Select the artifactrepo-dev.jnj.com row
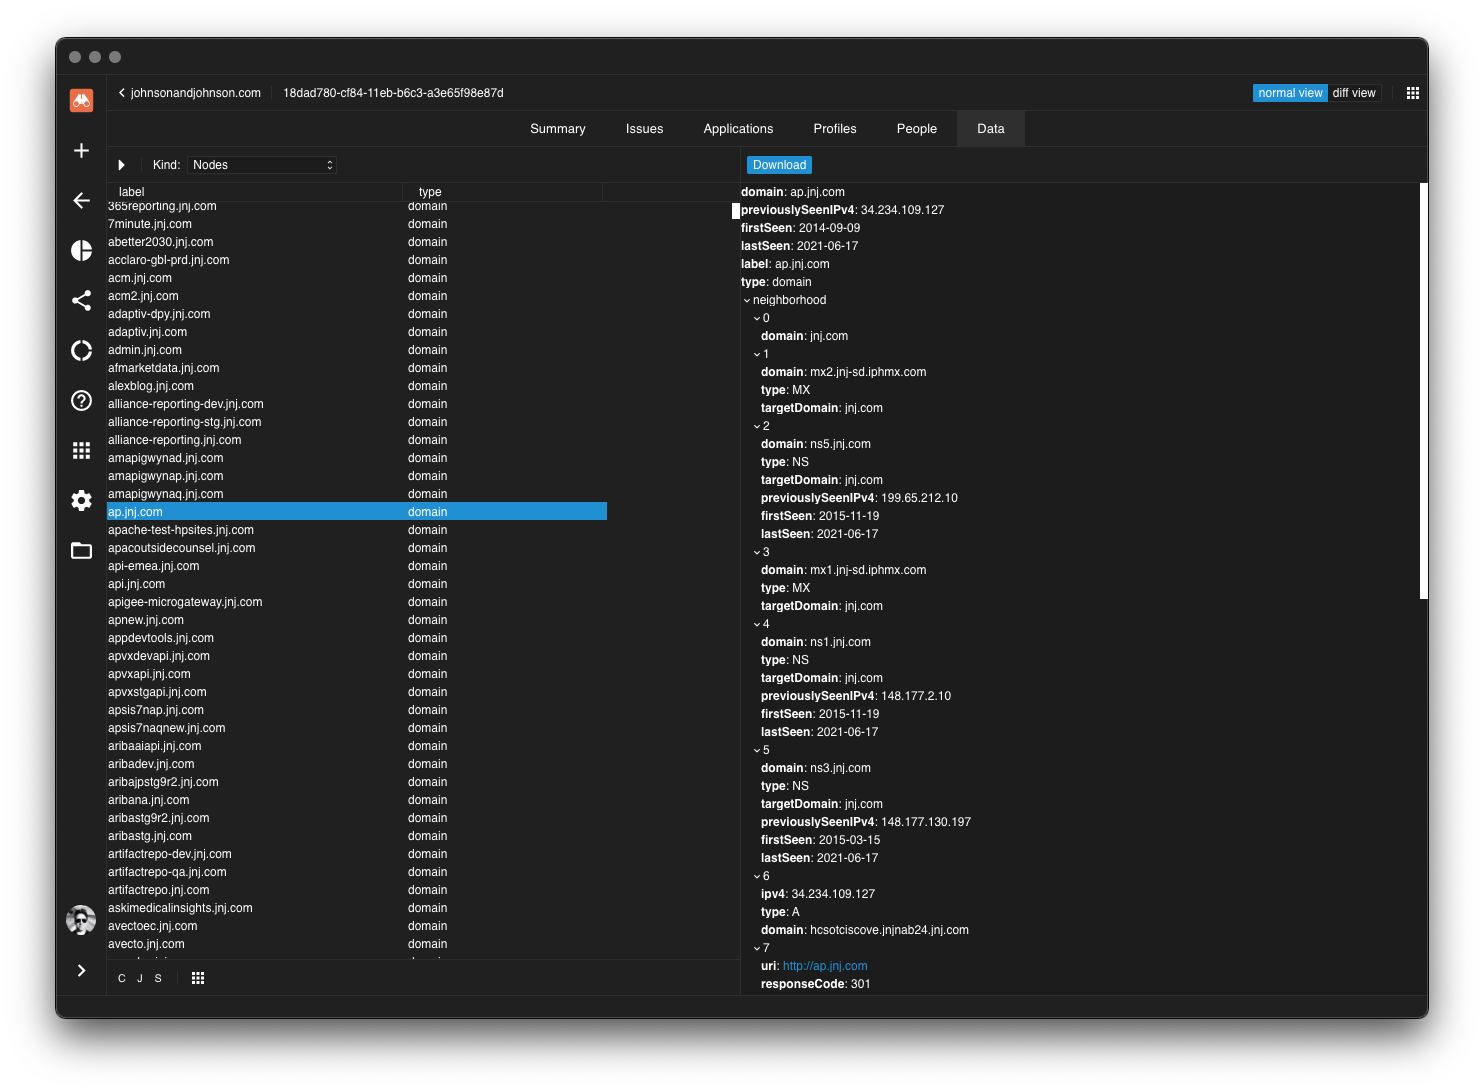1484x1092 pixels. pos(357,854)
